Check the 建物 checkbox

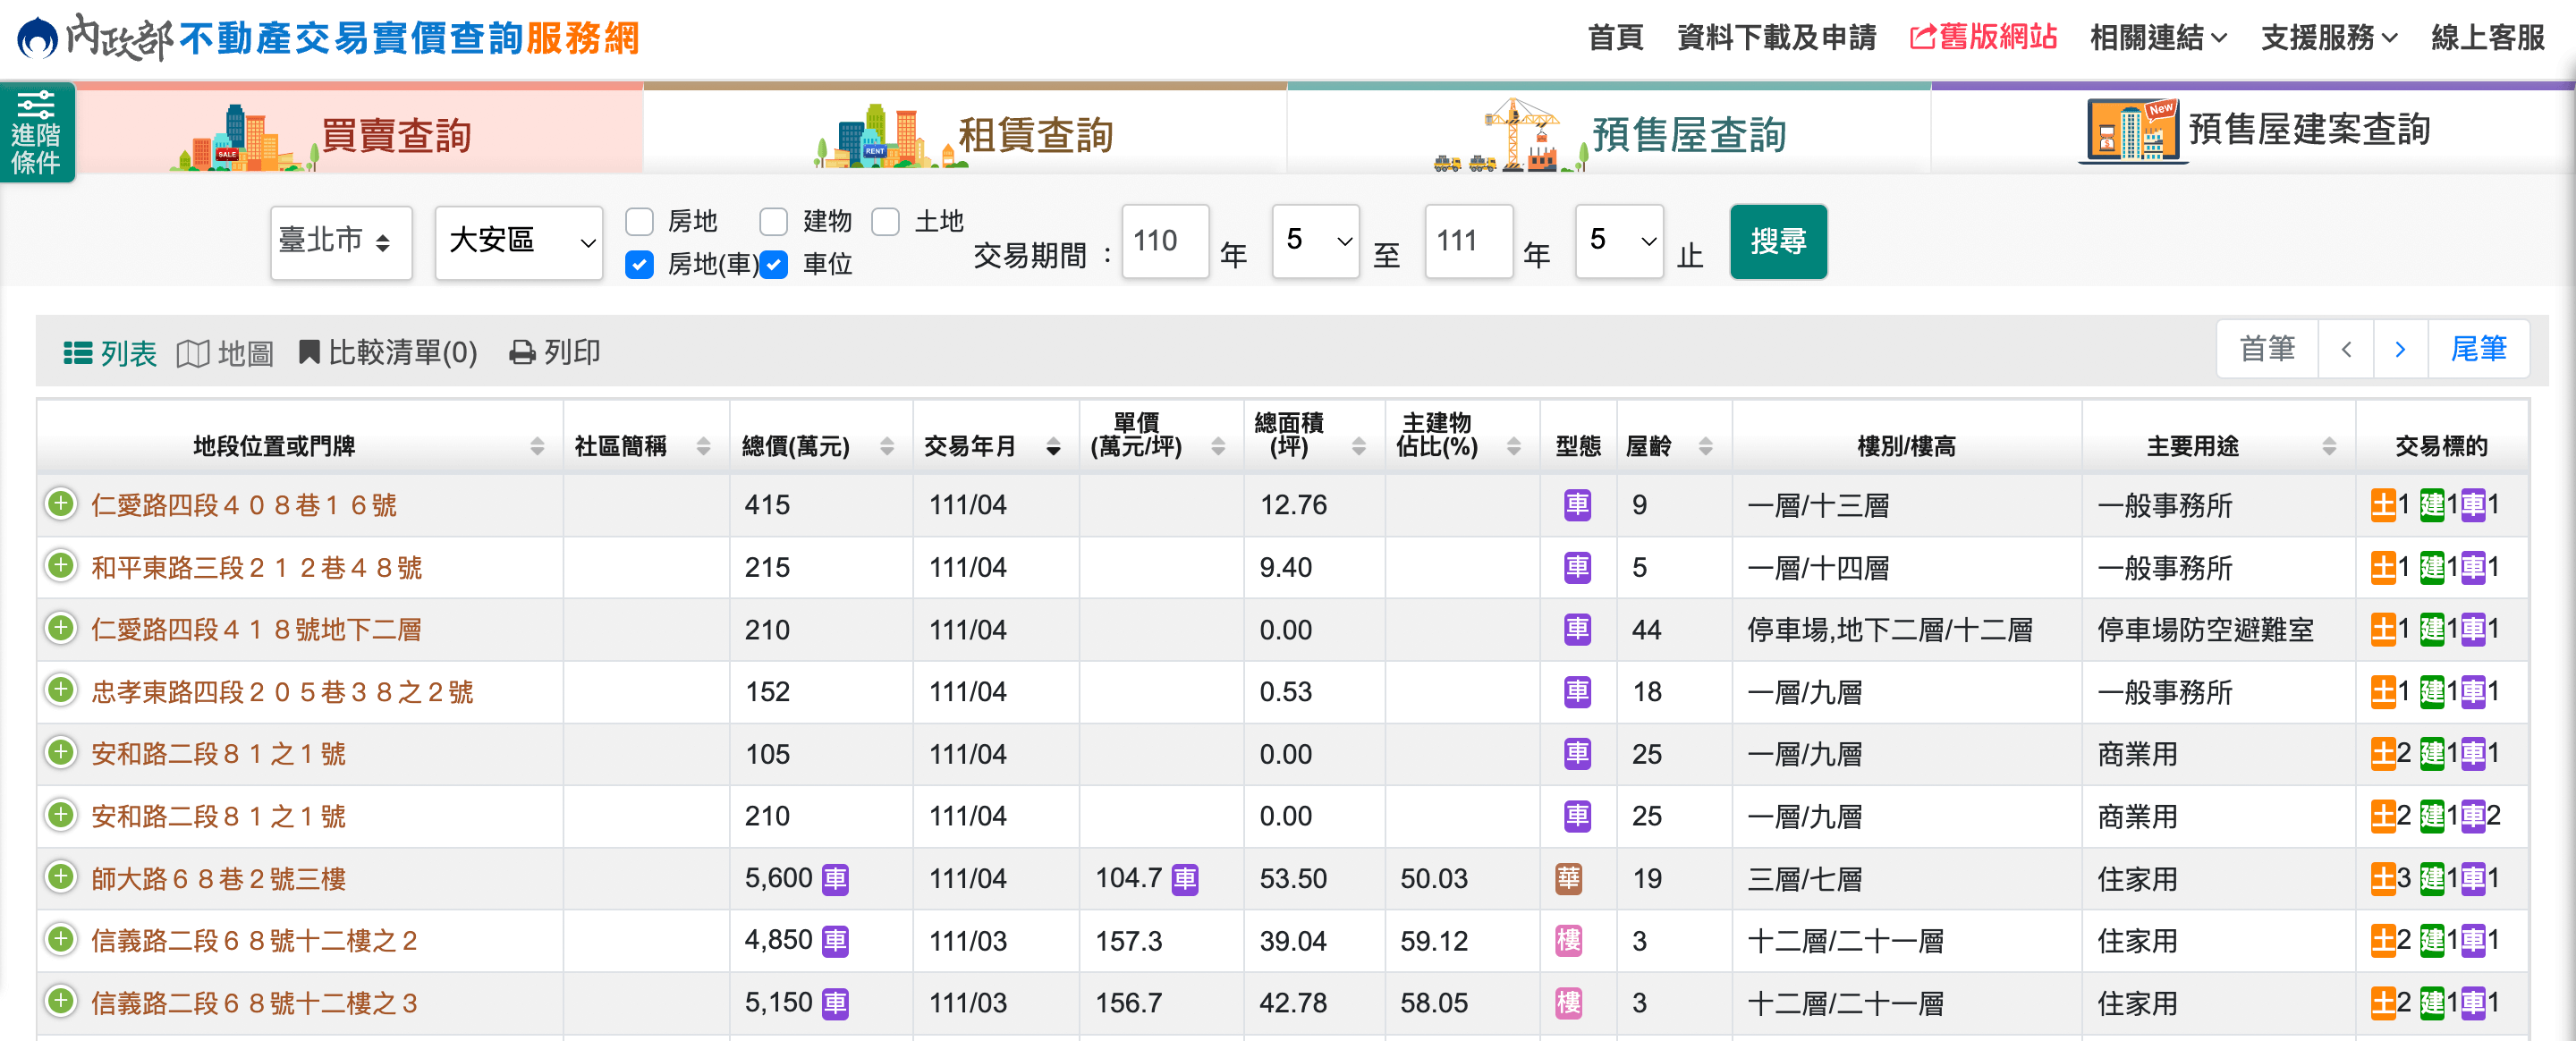pyautogui.click(x=773, y=221)
